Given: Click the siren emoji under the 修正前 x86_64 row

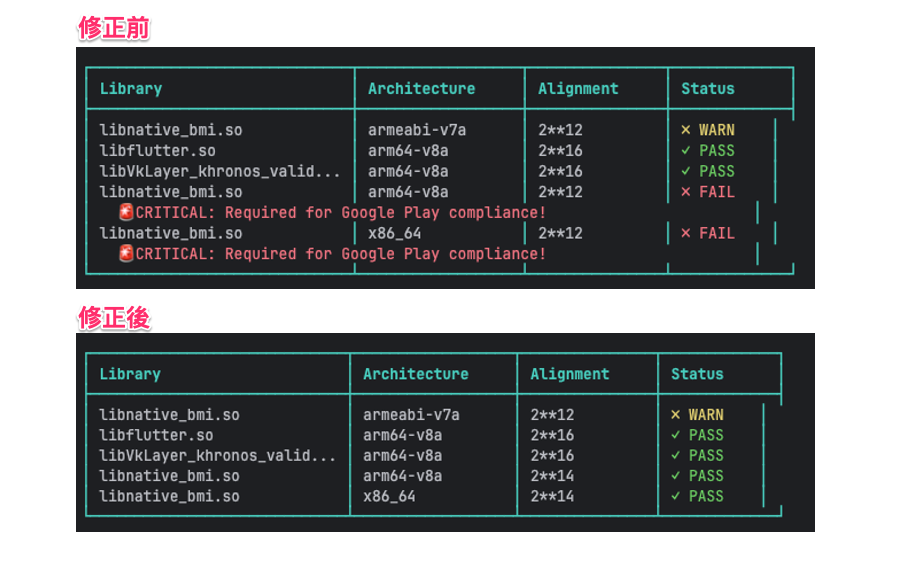Looking at the screenshot, I should 126,254.
